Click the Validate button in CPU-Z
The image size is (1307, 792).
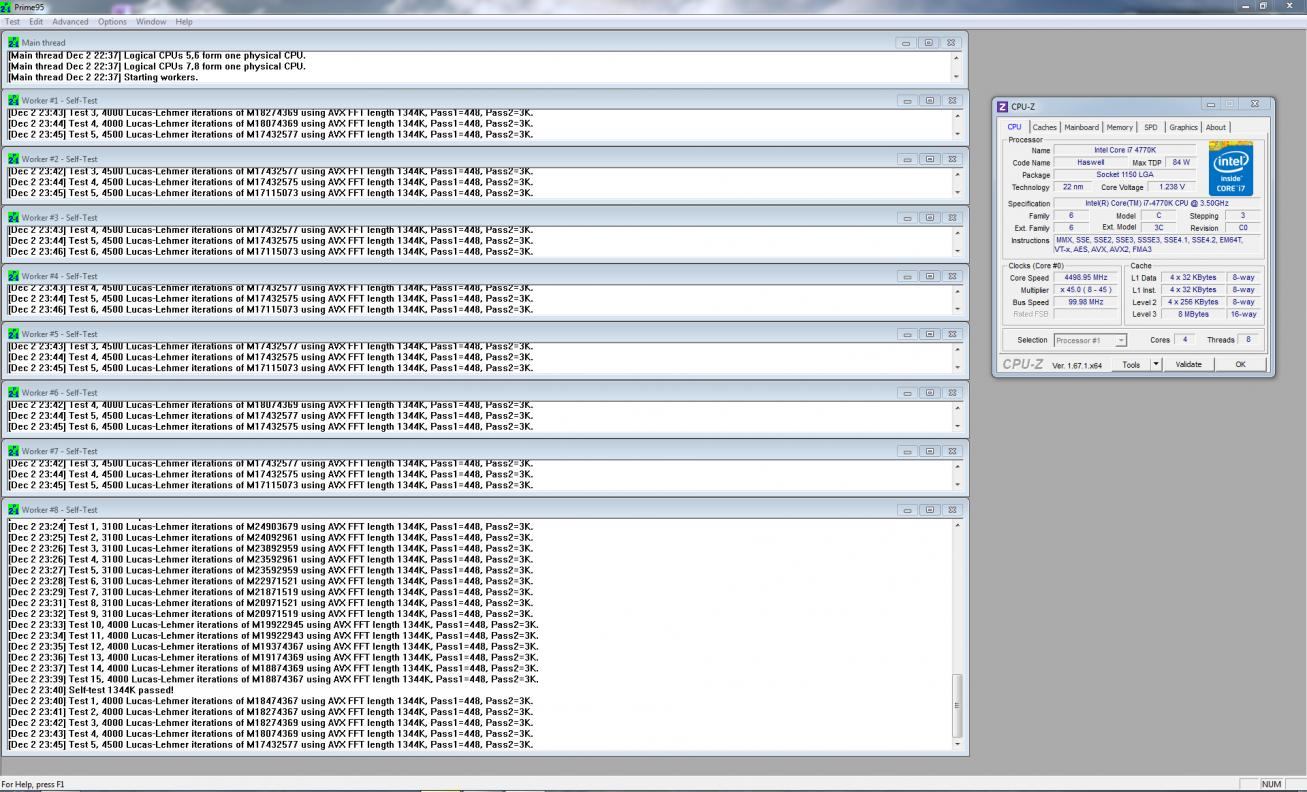pyautogui.click(x=1189, y=365)
